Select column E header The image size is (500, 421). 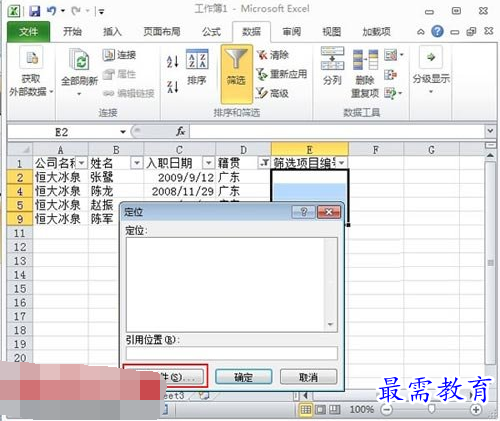click(310, 150)
